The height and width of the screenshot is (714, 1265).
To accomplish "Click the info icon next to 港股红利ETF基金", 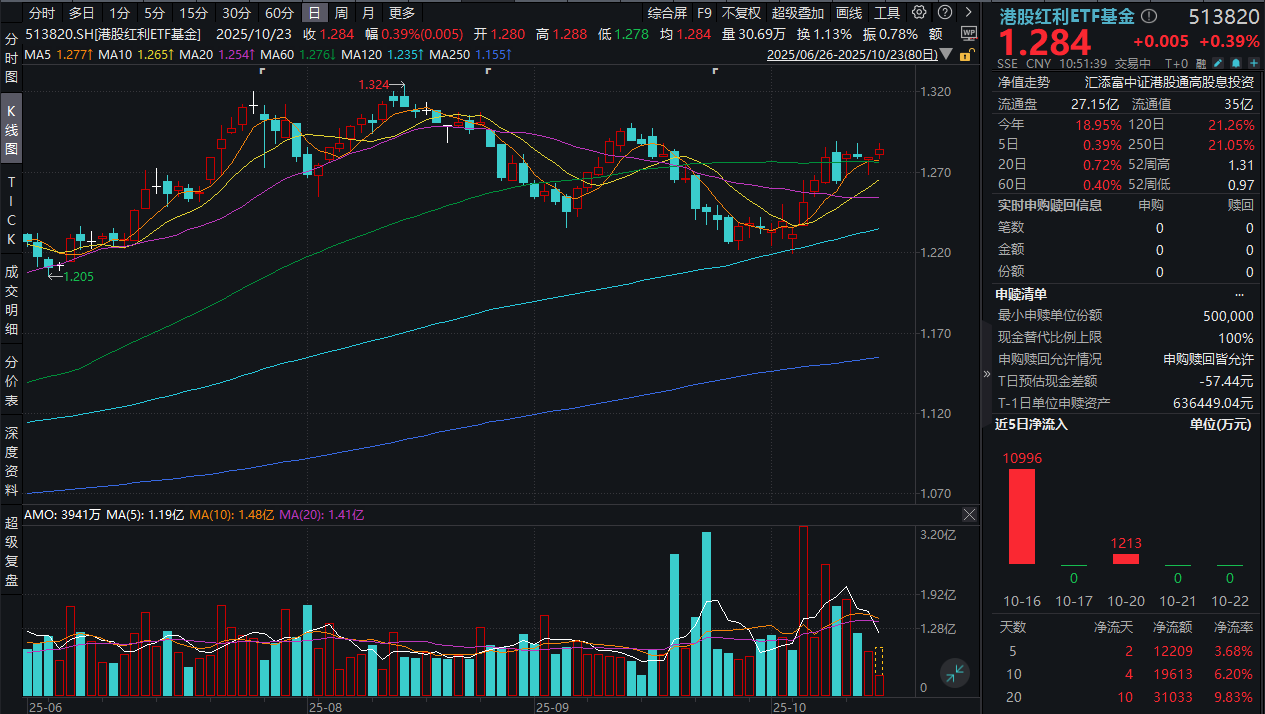I will pos(1148,17).
